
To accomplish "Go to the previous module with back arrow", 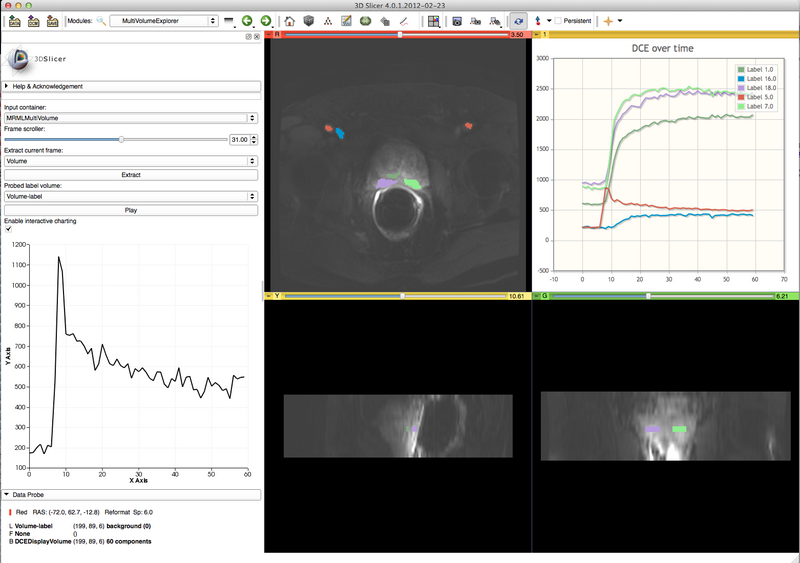I will [246, 20].
